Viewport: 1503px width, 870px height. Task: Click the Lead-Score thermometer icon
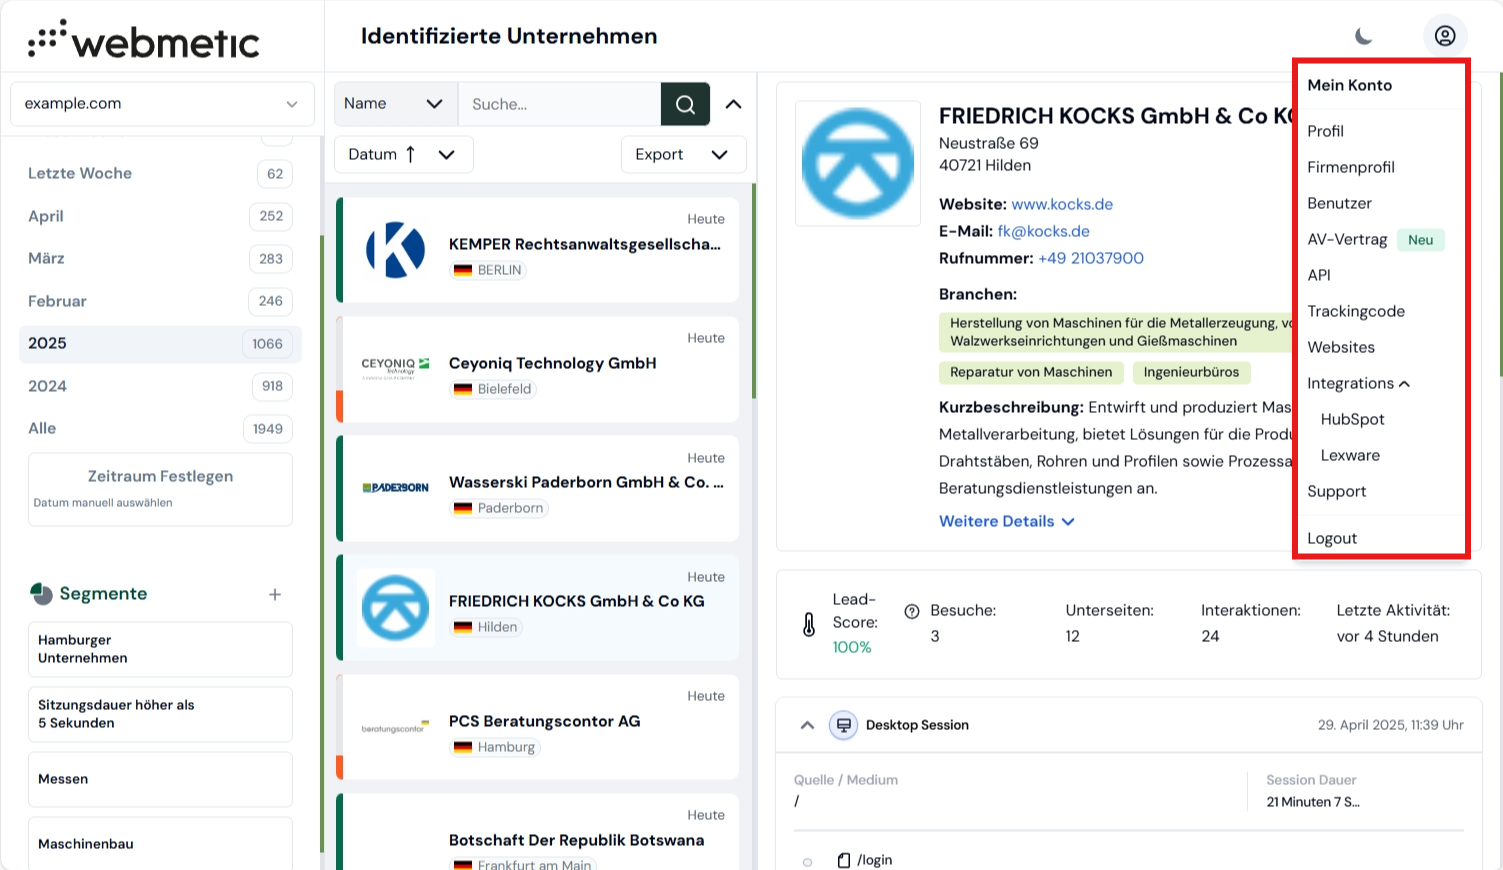(x=809, y=624)
